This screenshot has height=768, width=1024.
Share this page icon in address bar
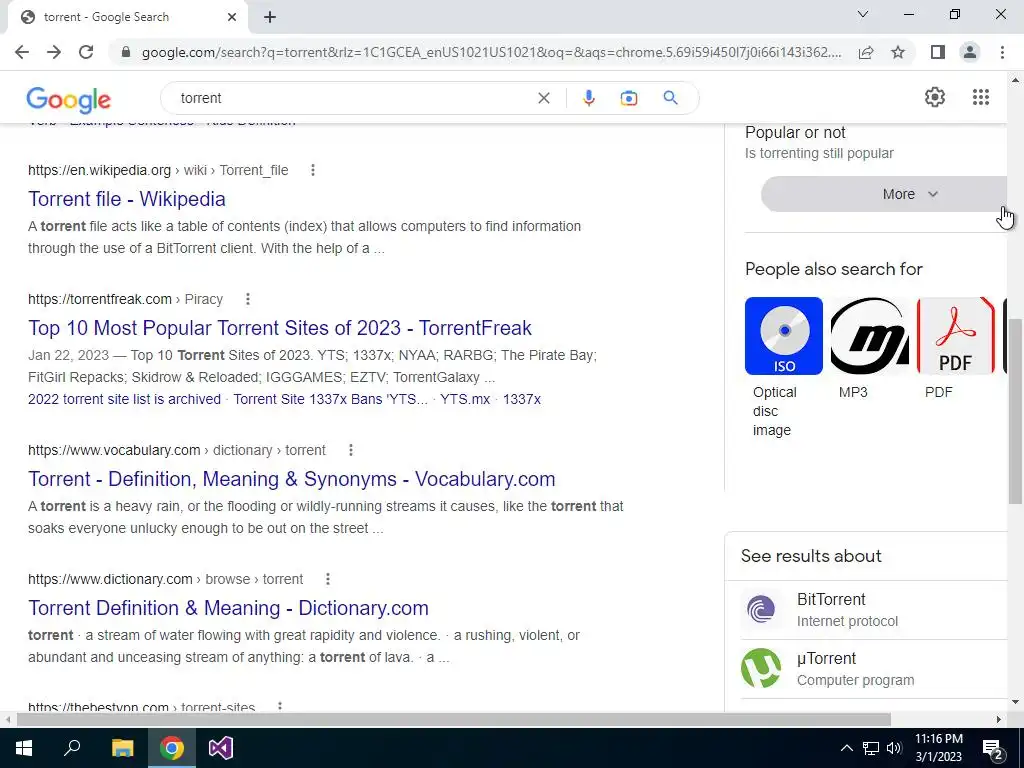866,52
